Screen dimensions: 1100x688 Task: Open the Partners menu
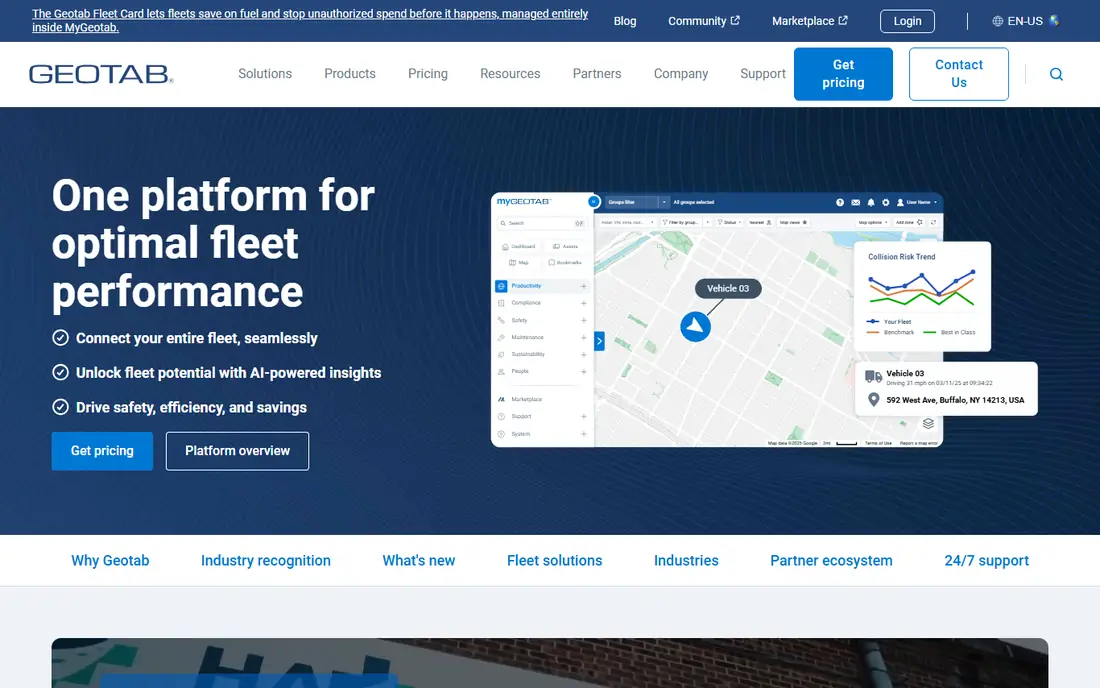tap(597, 74)
